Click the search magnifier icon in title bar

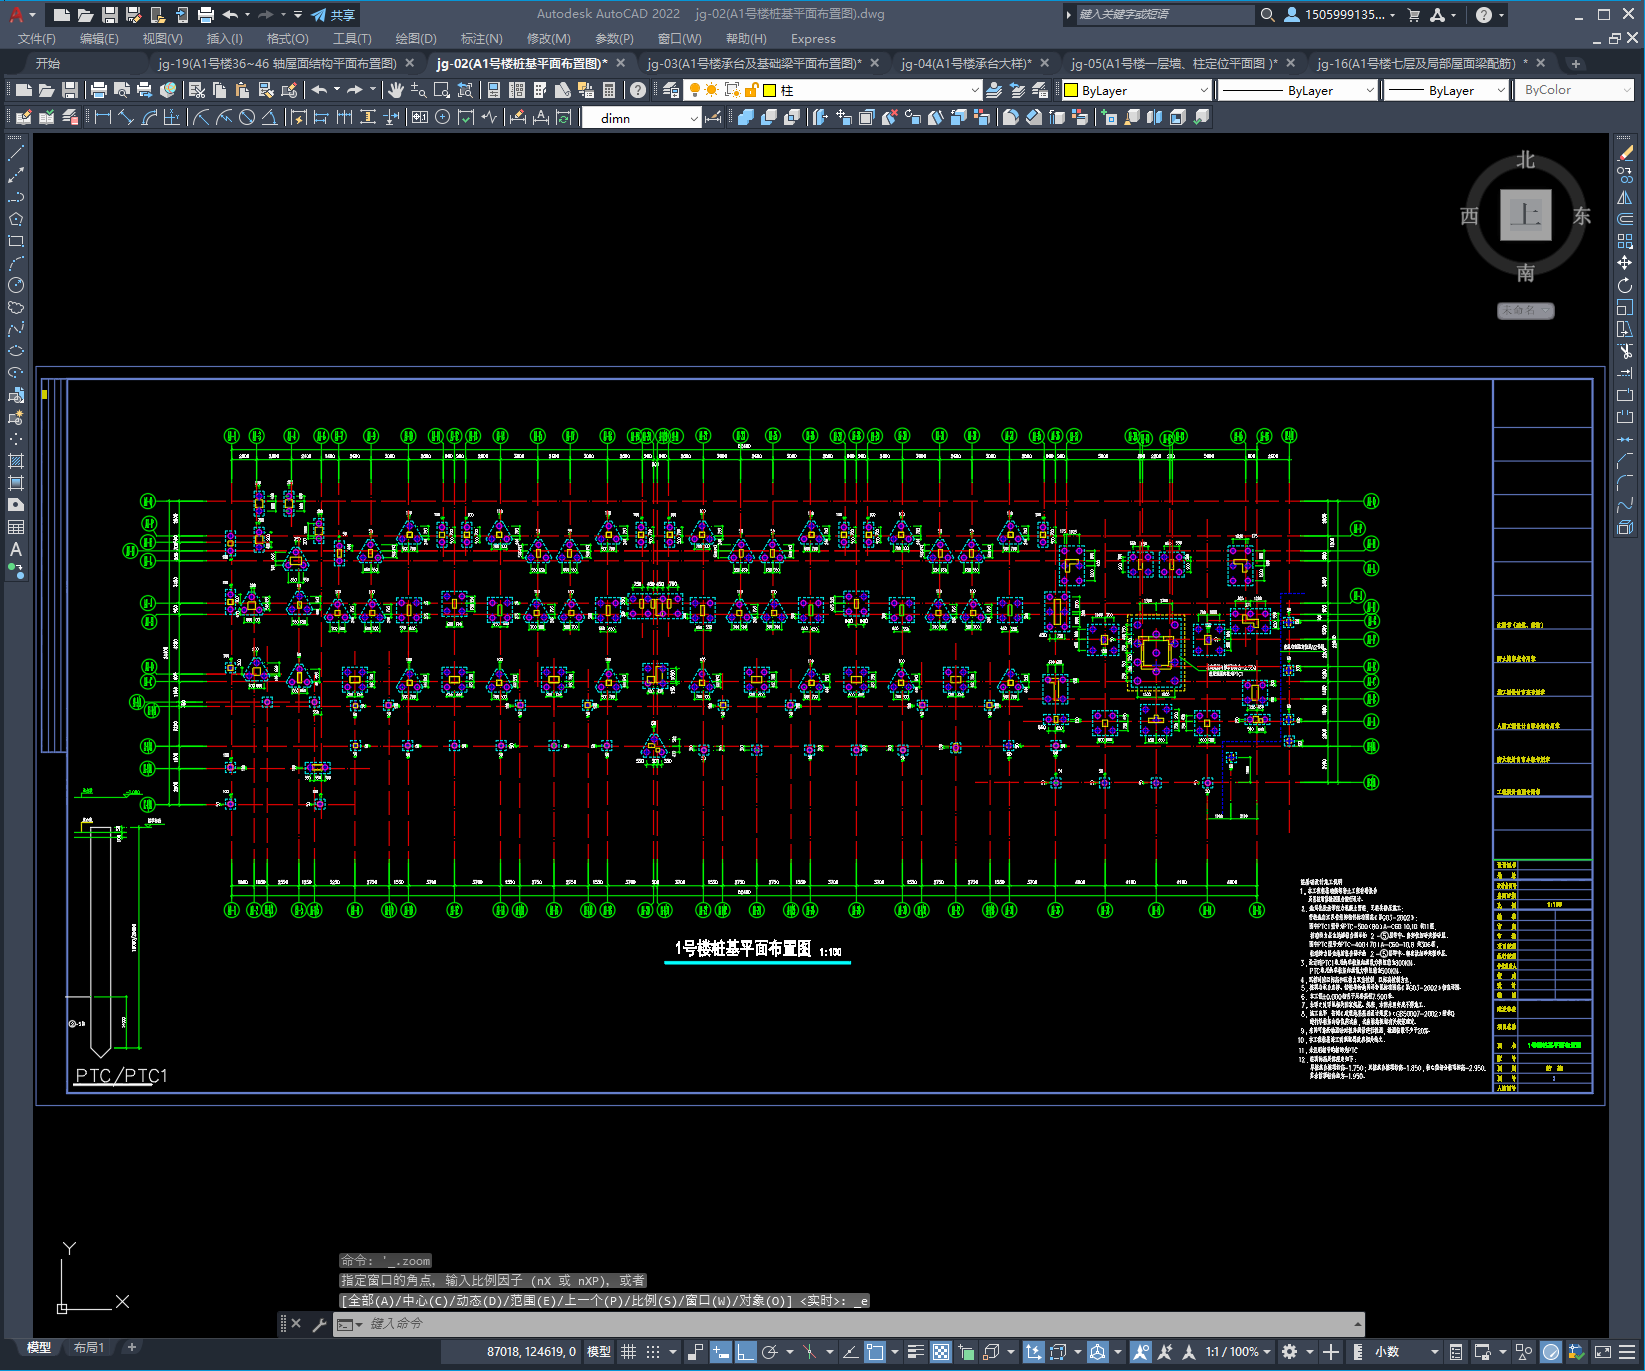(1268, 15)
